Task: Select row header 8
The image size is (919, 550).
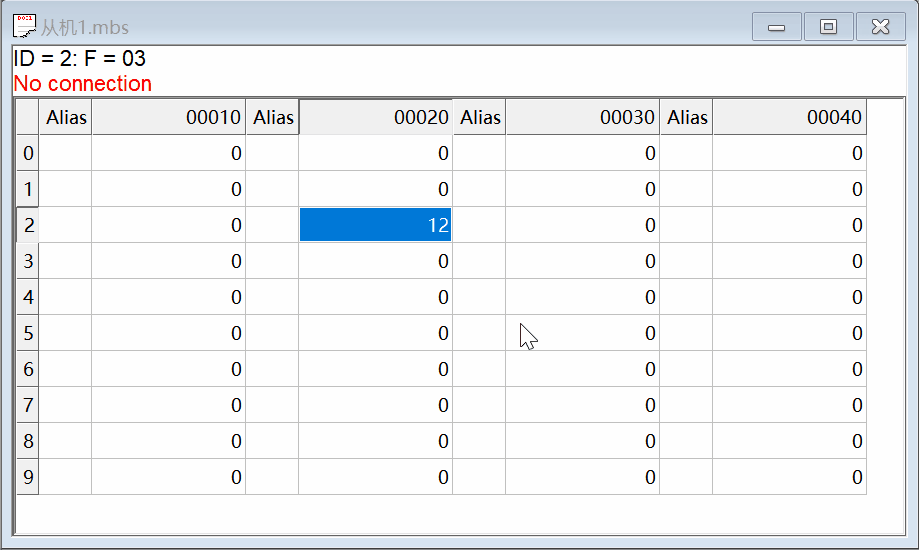Action: [x=28, y=441]
